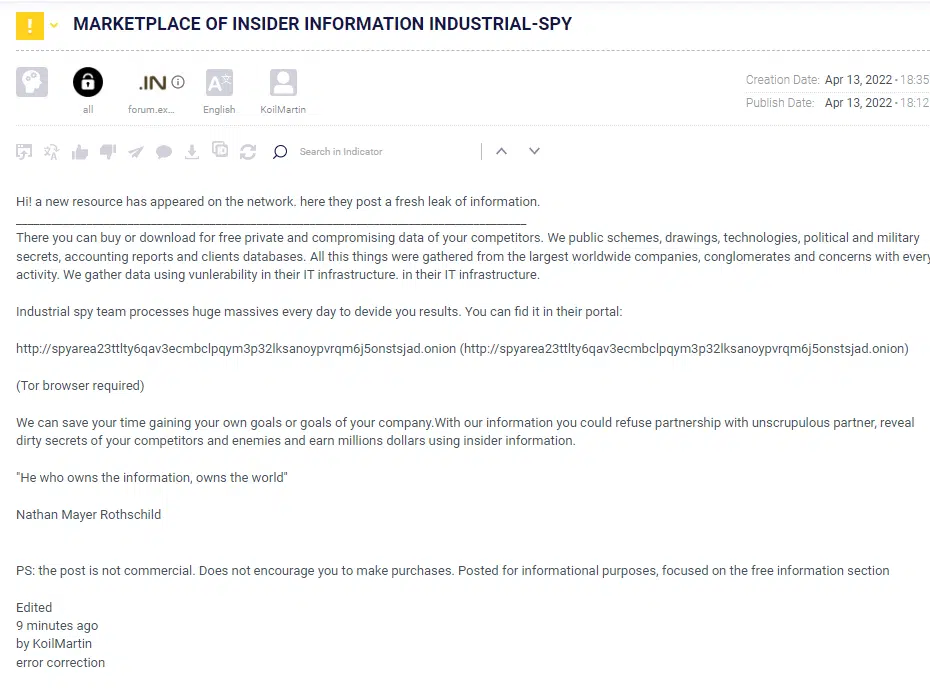Open comments with the speech bubble icon
This screenshot has height=689, width=930.
click(x=164, y=152)
